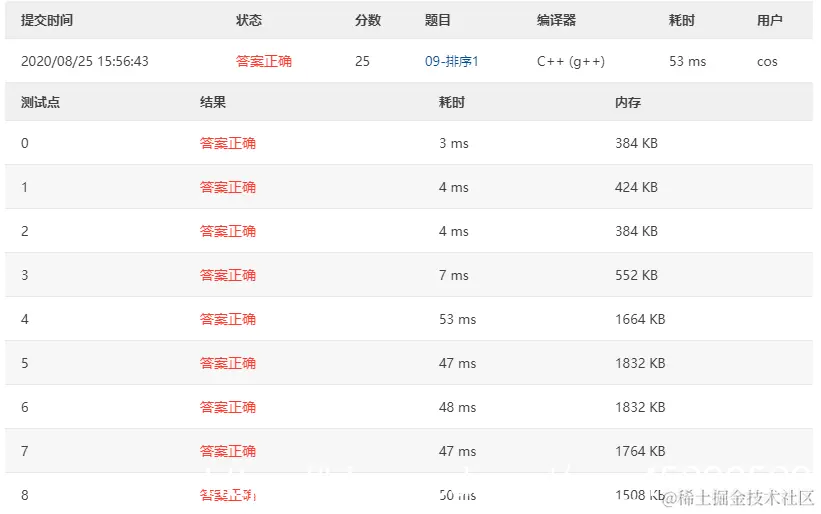Select the result for test point 1

[228, 187]
